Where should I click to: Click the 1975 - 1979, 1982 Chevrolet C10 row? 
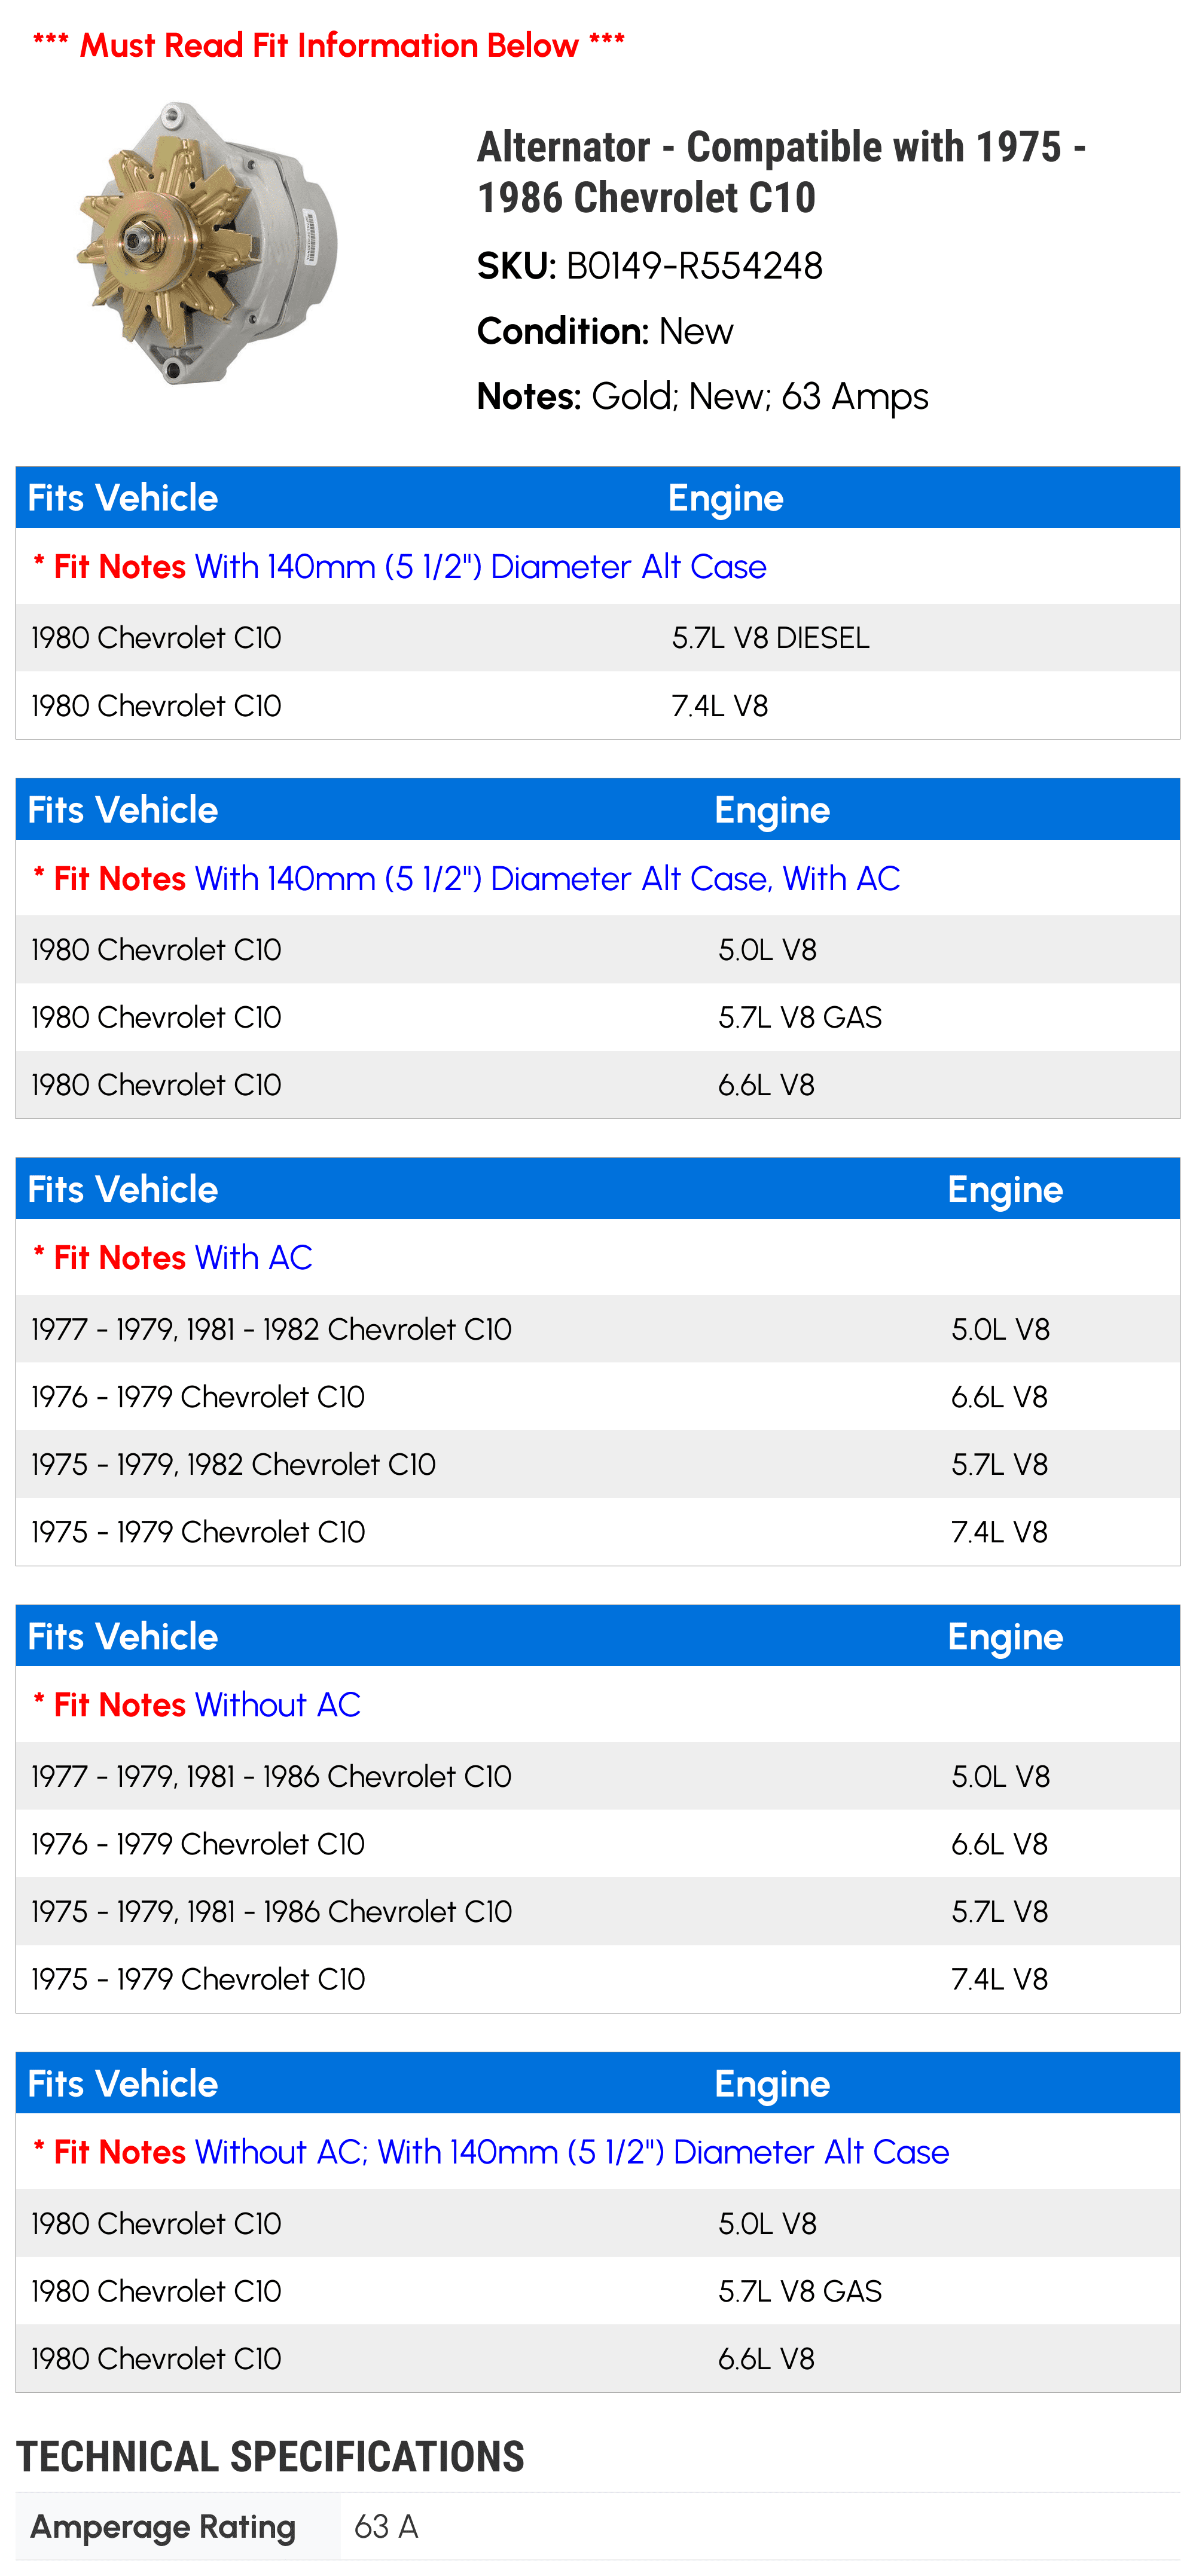(x=598, y=1464)
